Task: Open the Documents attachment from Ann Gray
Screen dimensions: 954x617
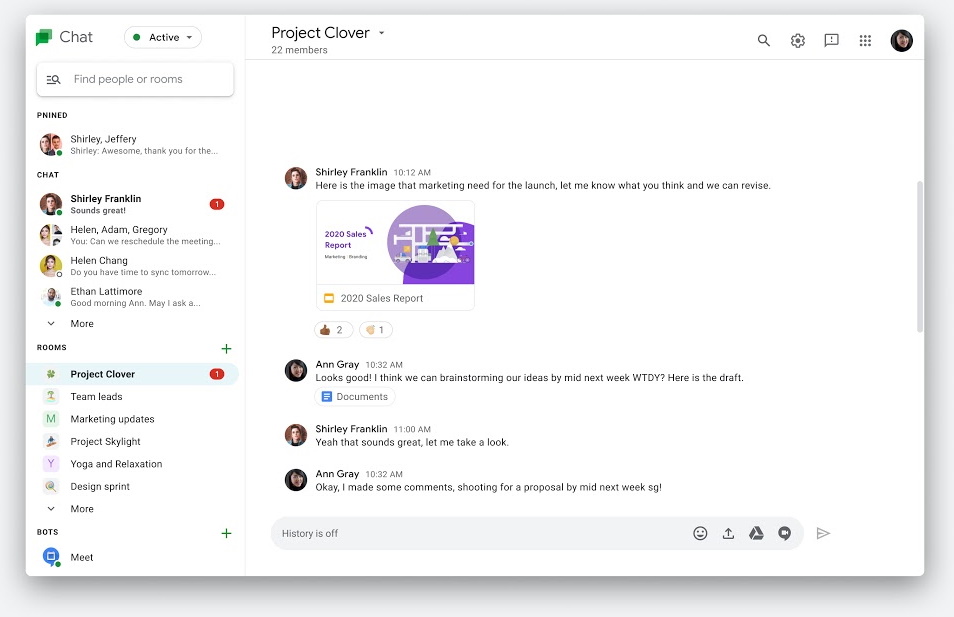Action: (x=355, y=396)
